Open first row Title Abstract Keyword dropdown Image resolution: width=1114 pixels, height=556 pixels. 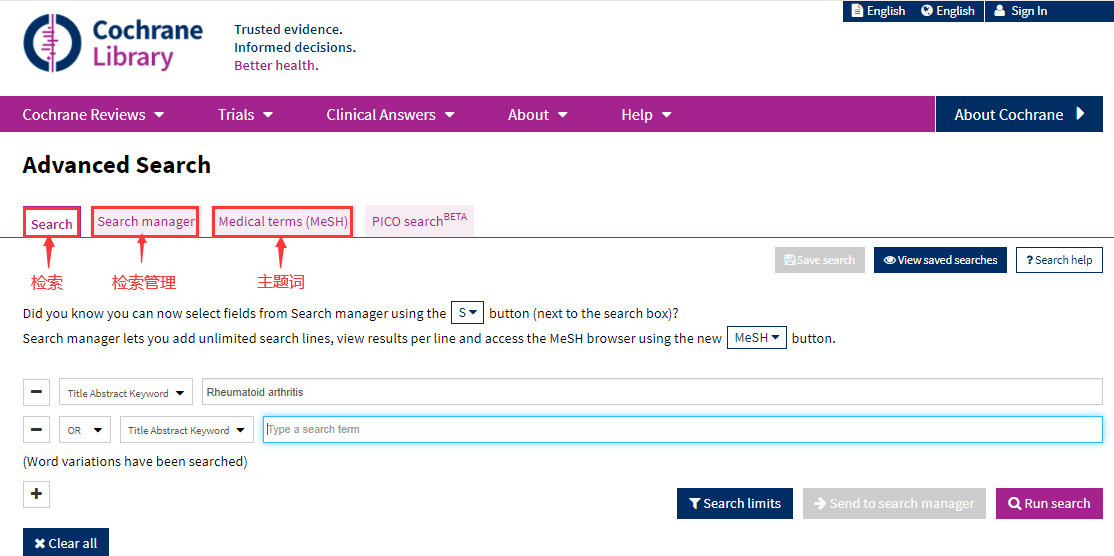click(x=126, y=393)
